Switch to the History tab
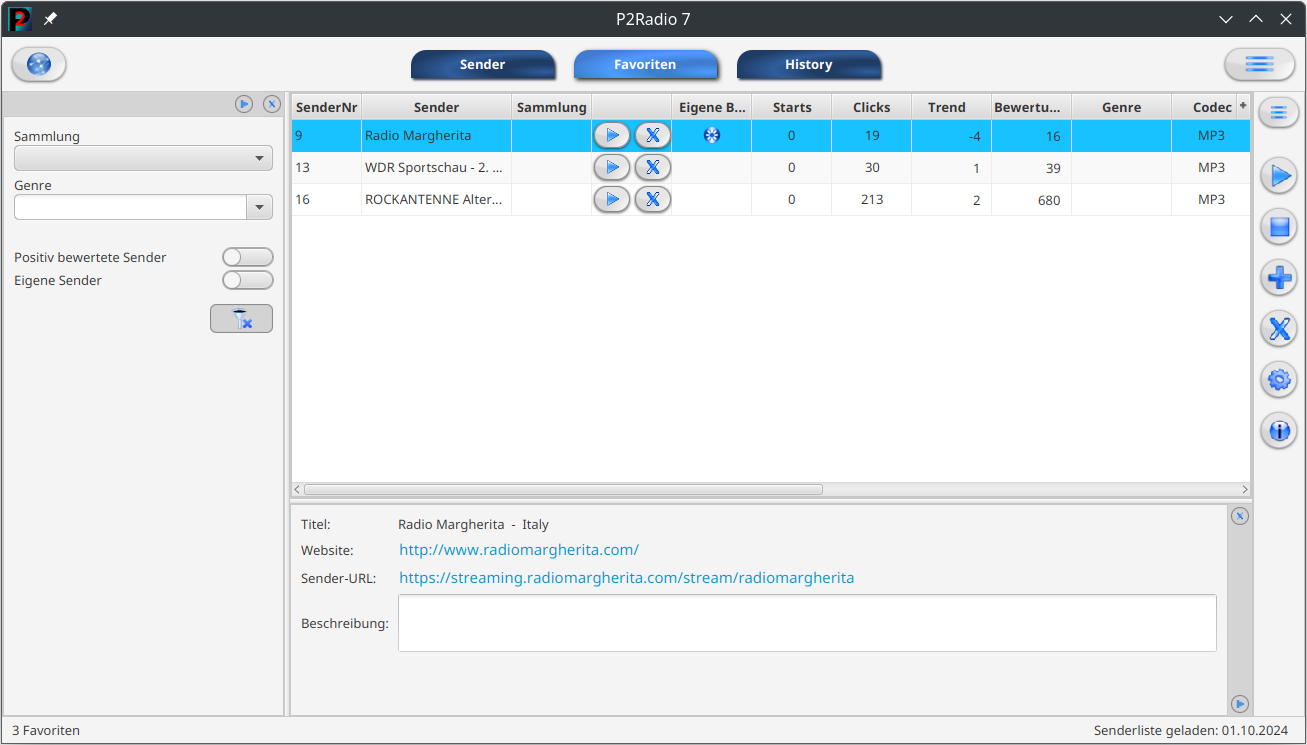The image size is (1307, 745). (809, 65)
